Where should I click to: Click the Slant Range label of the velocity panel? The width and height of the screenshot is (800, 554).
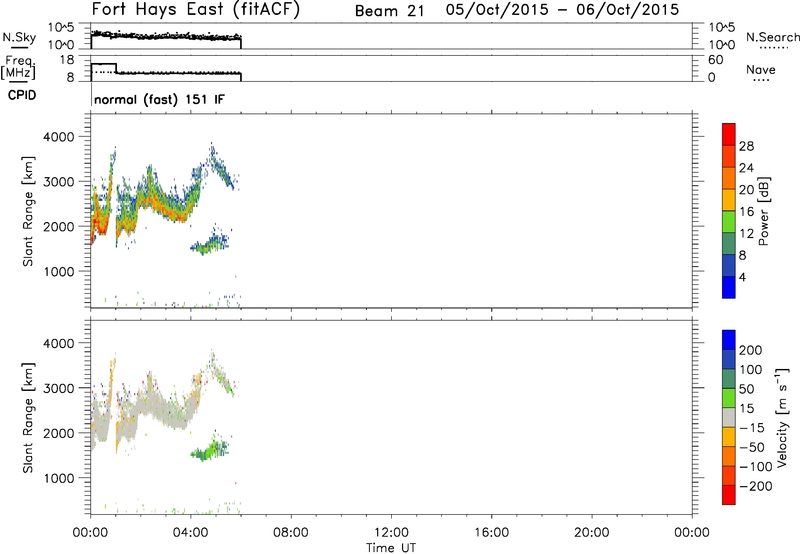tap(28, 417)
